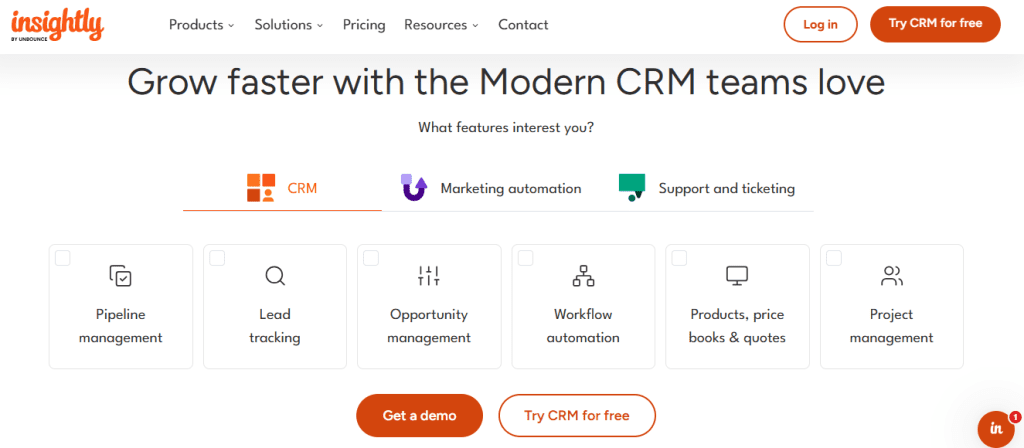Click the Pipeline management card icon
This screenshot has width=1024, height=448.
pos(121,276)
